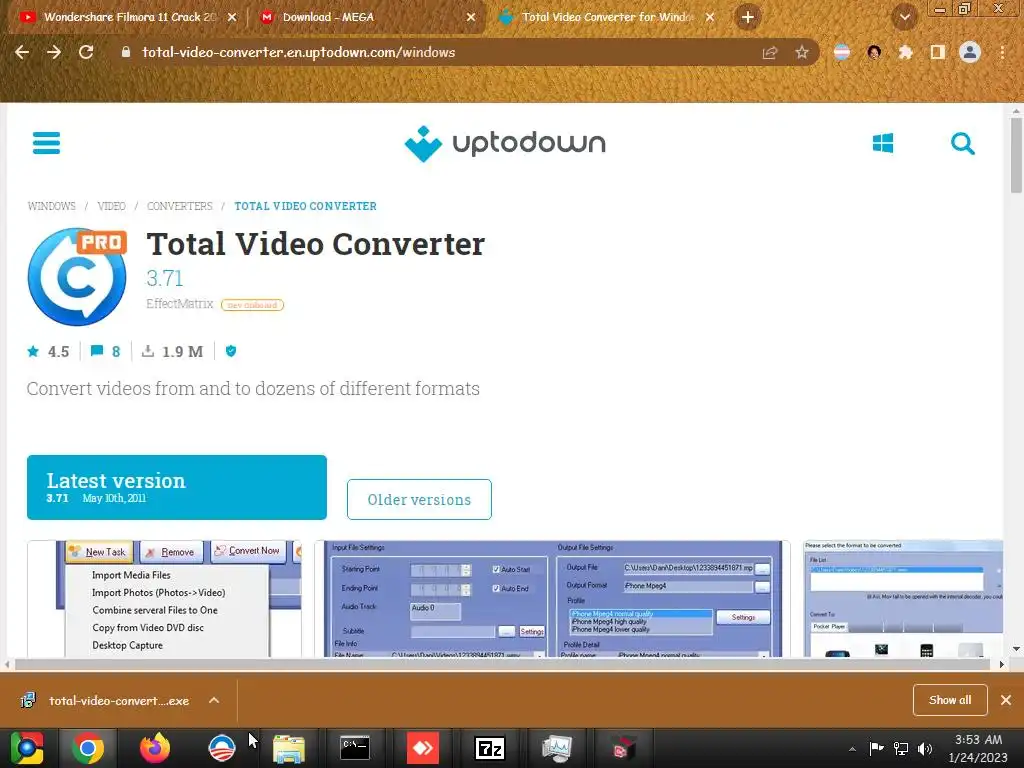Toggle the Chrome side panel
Viewport: 1024px width, 768px height.
937,52
